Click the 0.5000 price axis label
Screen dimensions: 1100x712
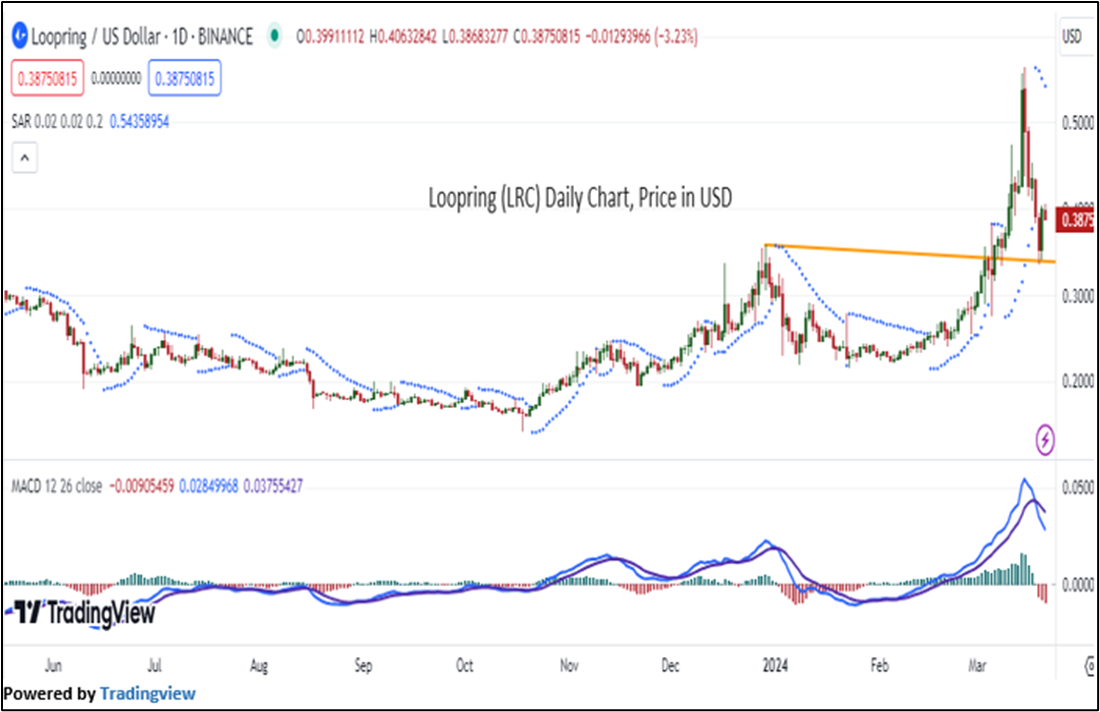(x=1078, y=123)
